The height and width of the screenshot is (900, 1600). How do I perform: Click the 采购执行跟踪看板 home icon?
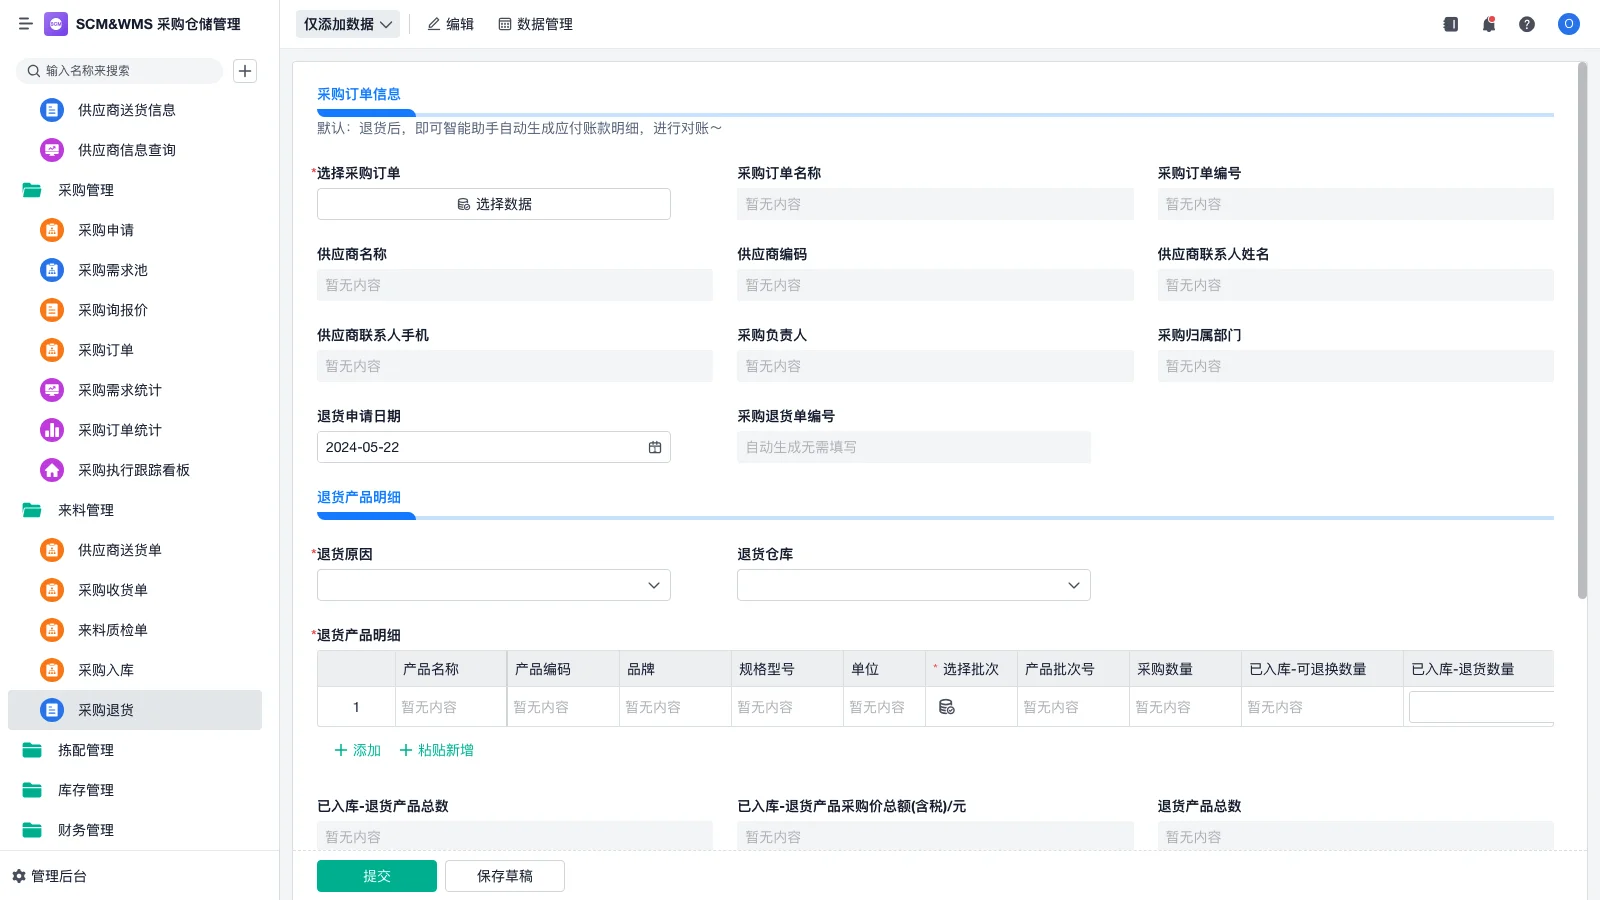[x=52, y=470]
